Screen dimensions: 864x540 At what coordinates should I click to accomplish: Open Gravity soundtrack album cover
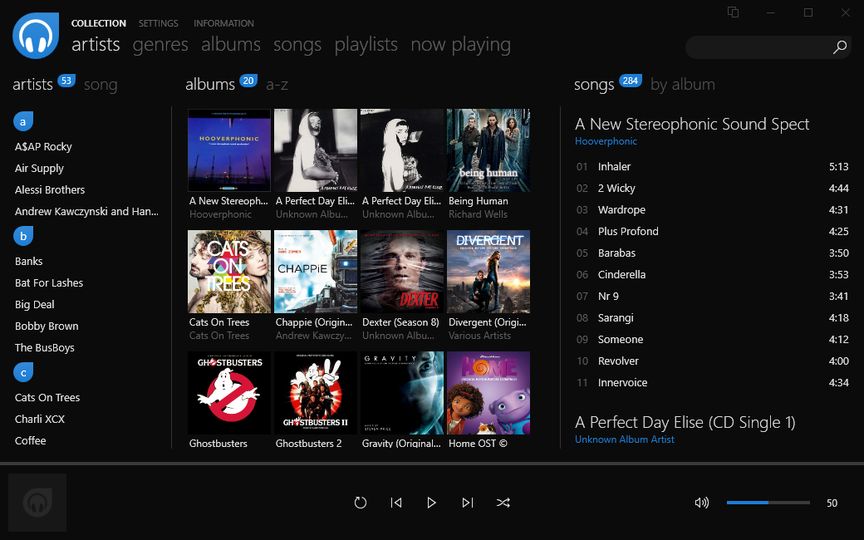[402, 393]
